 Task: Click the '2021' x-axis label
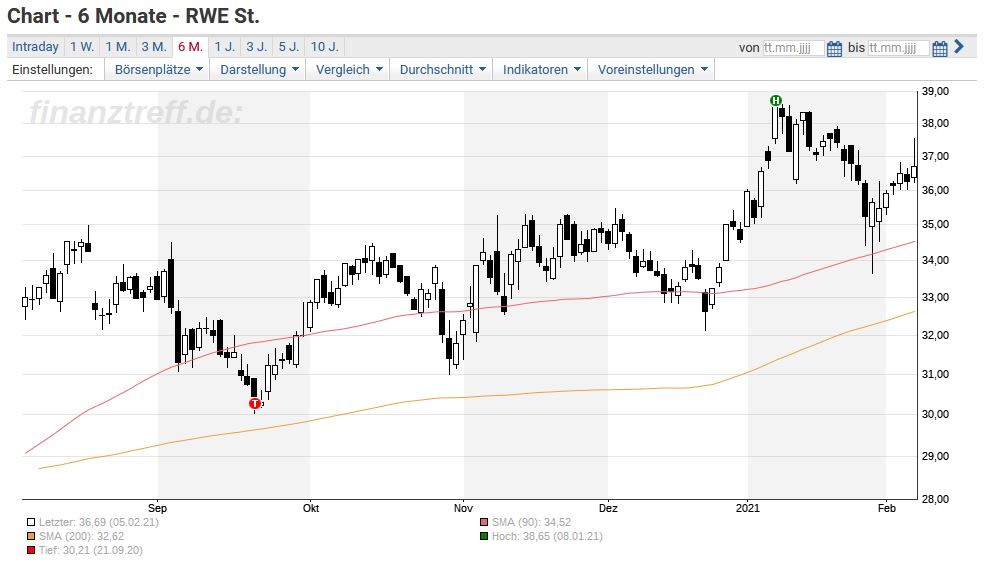coord(748,508)
